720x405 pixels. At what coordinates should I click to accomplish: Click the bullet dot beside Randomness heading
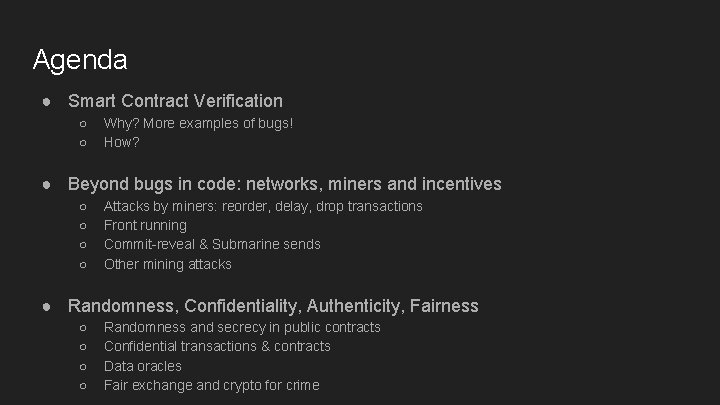pos(46,306)
